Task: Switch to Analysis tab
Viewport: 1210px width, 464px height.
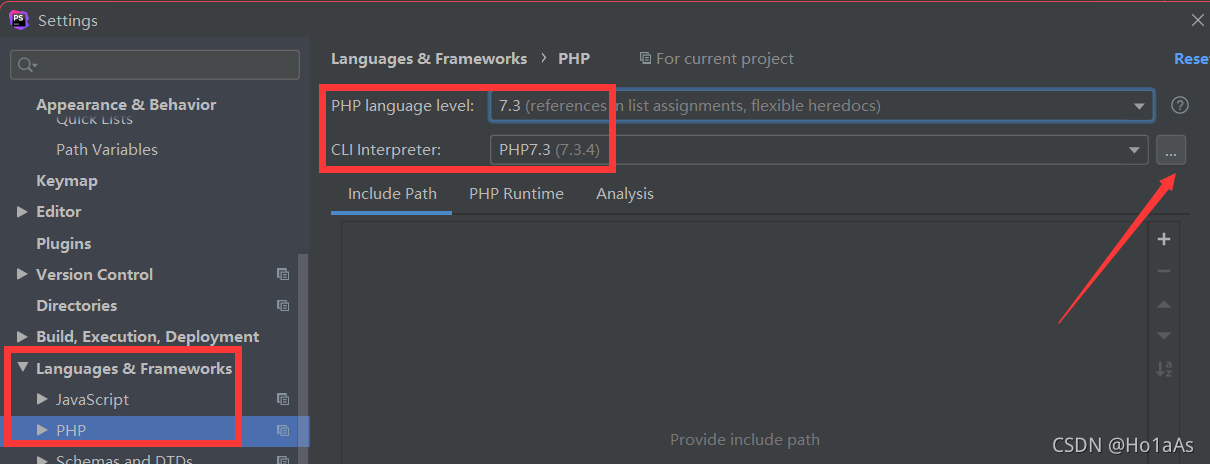Action: tap(625, 194)
